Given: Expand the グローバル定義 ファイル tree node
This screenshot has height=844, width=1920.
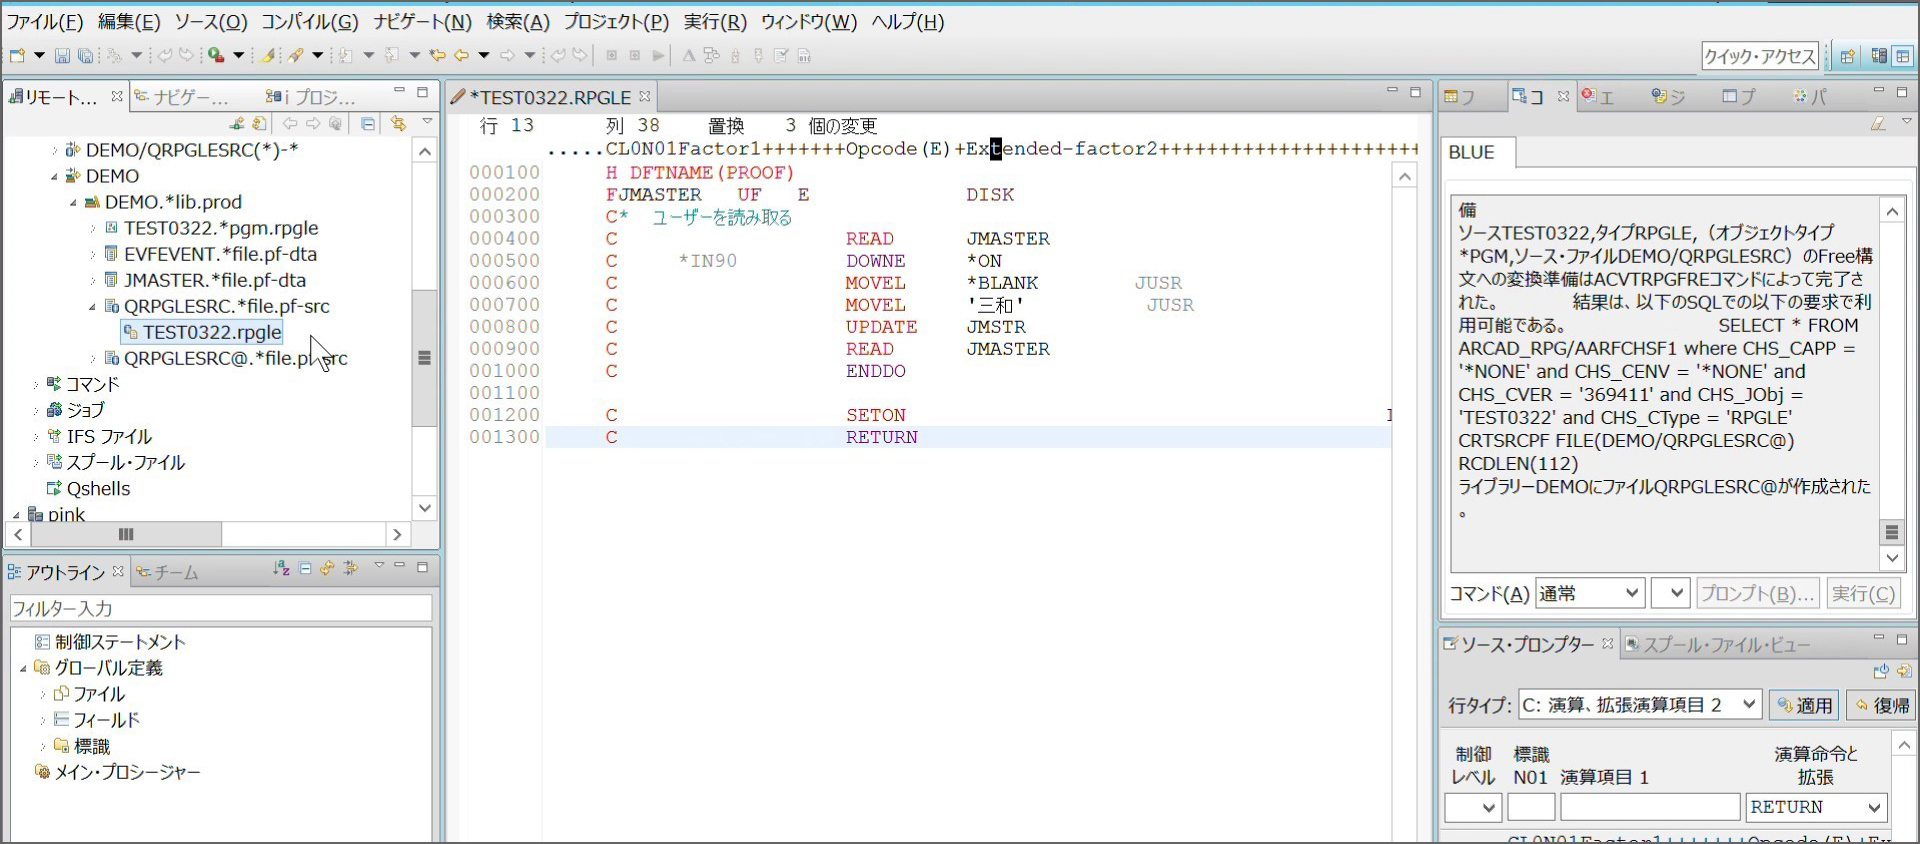Looking at the screenshot, I should (x=43, y=694).
